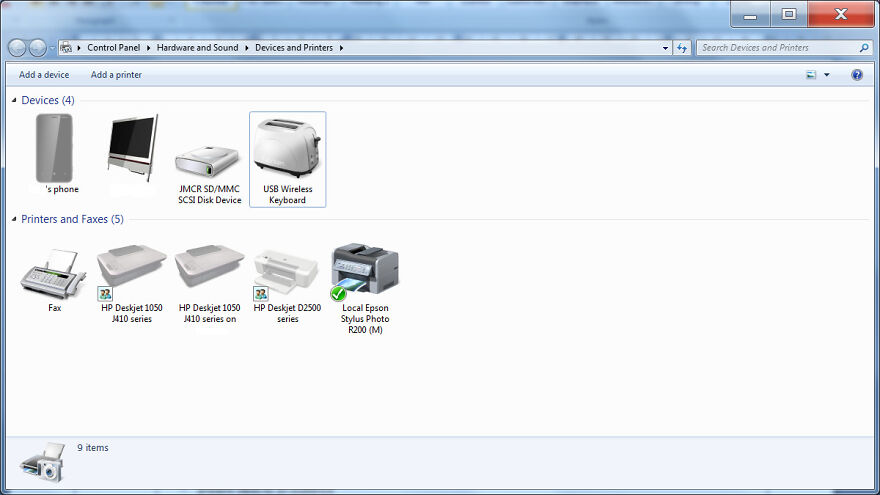Select the phone device icon
Viewport: 880px width, 495px height.
coord(54,148)
